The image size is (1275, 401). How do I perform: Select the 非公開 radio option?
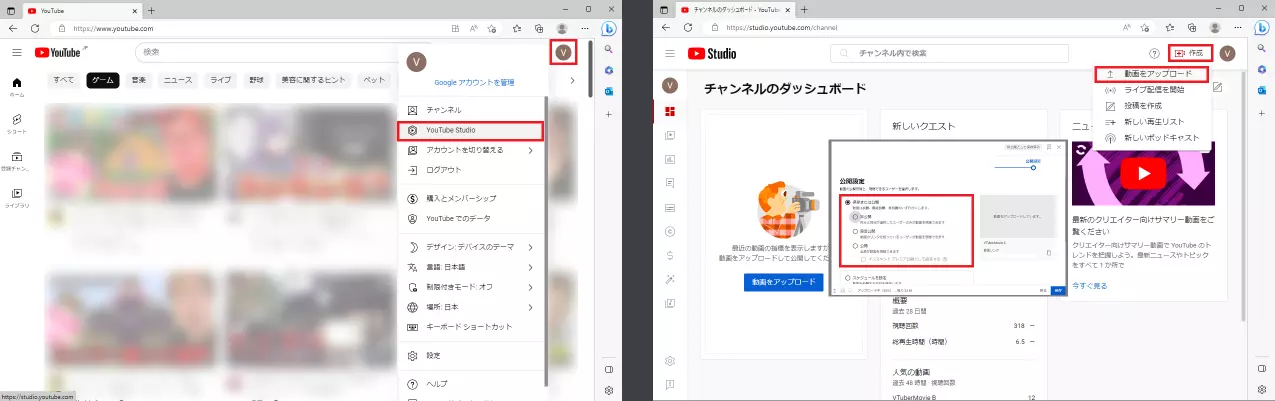855,216
